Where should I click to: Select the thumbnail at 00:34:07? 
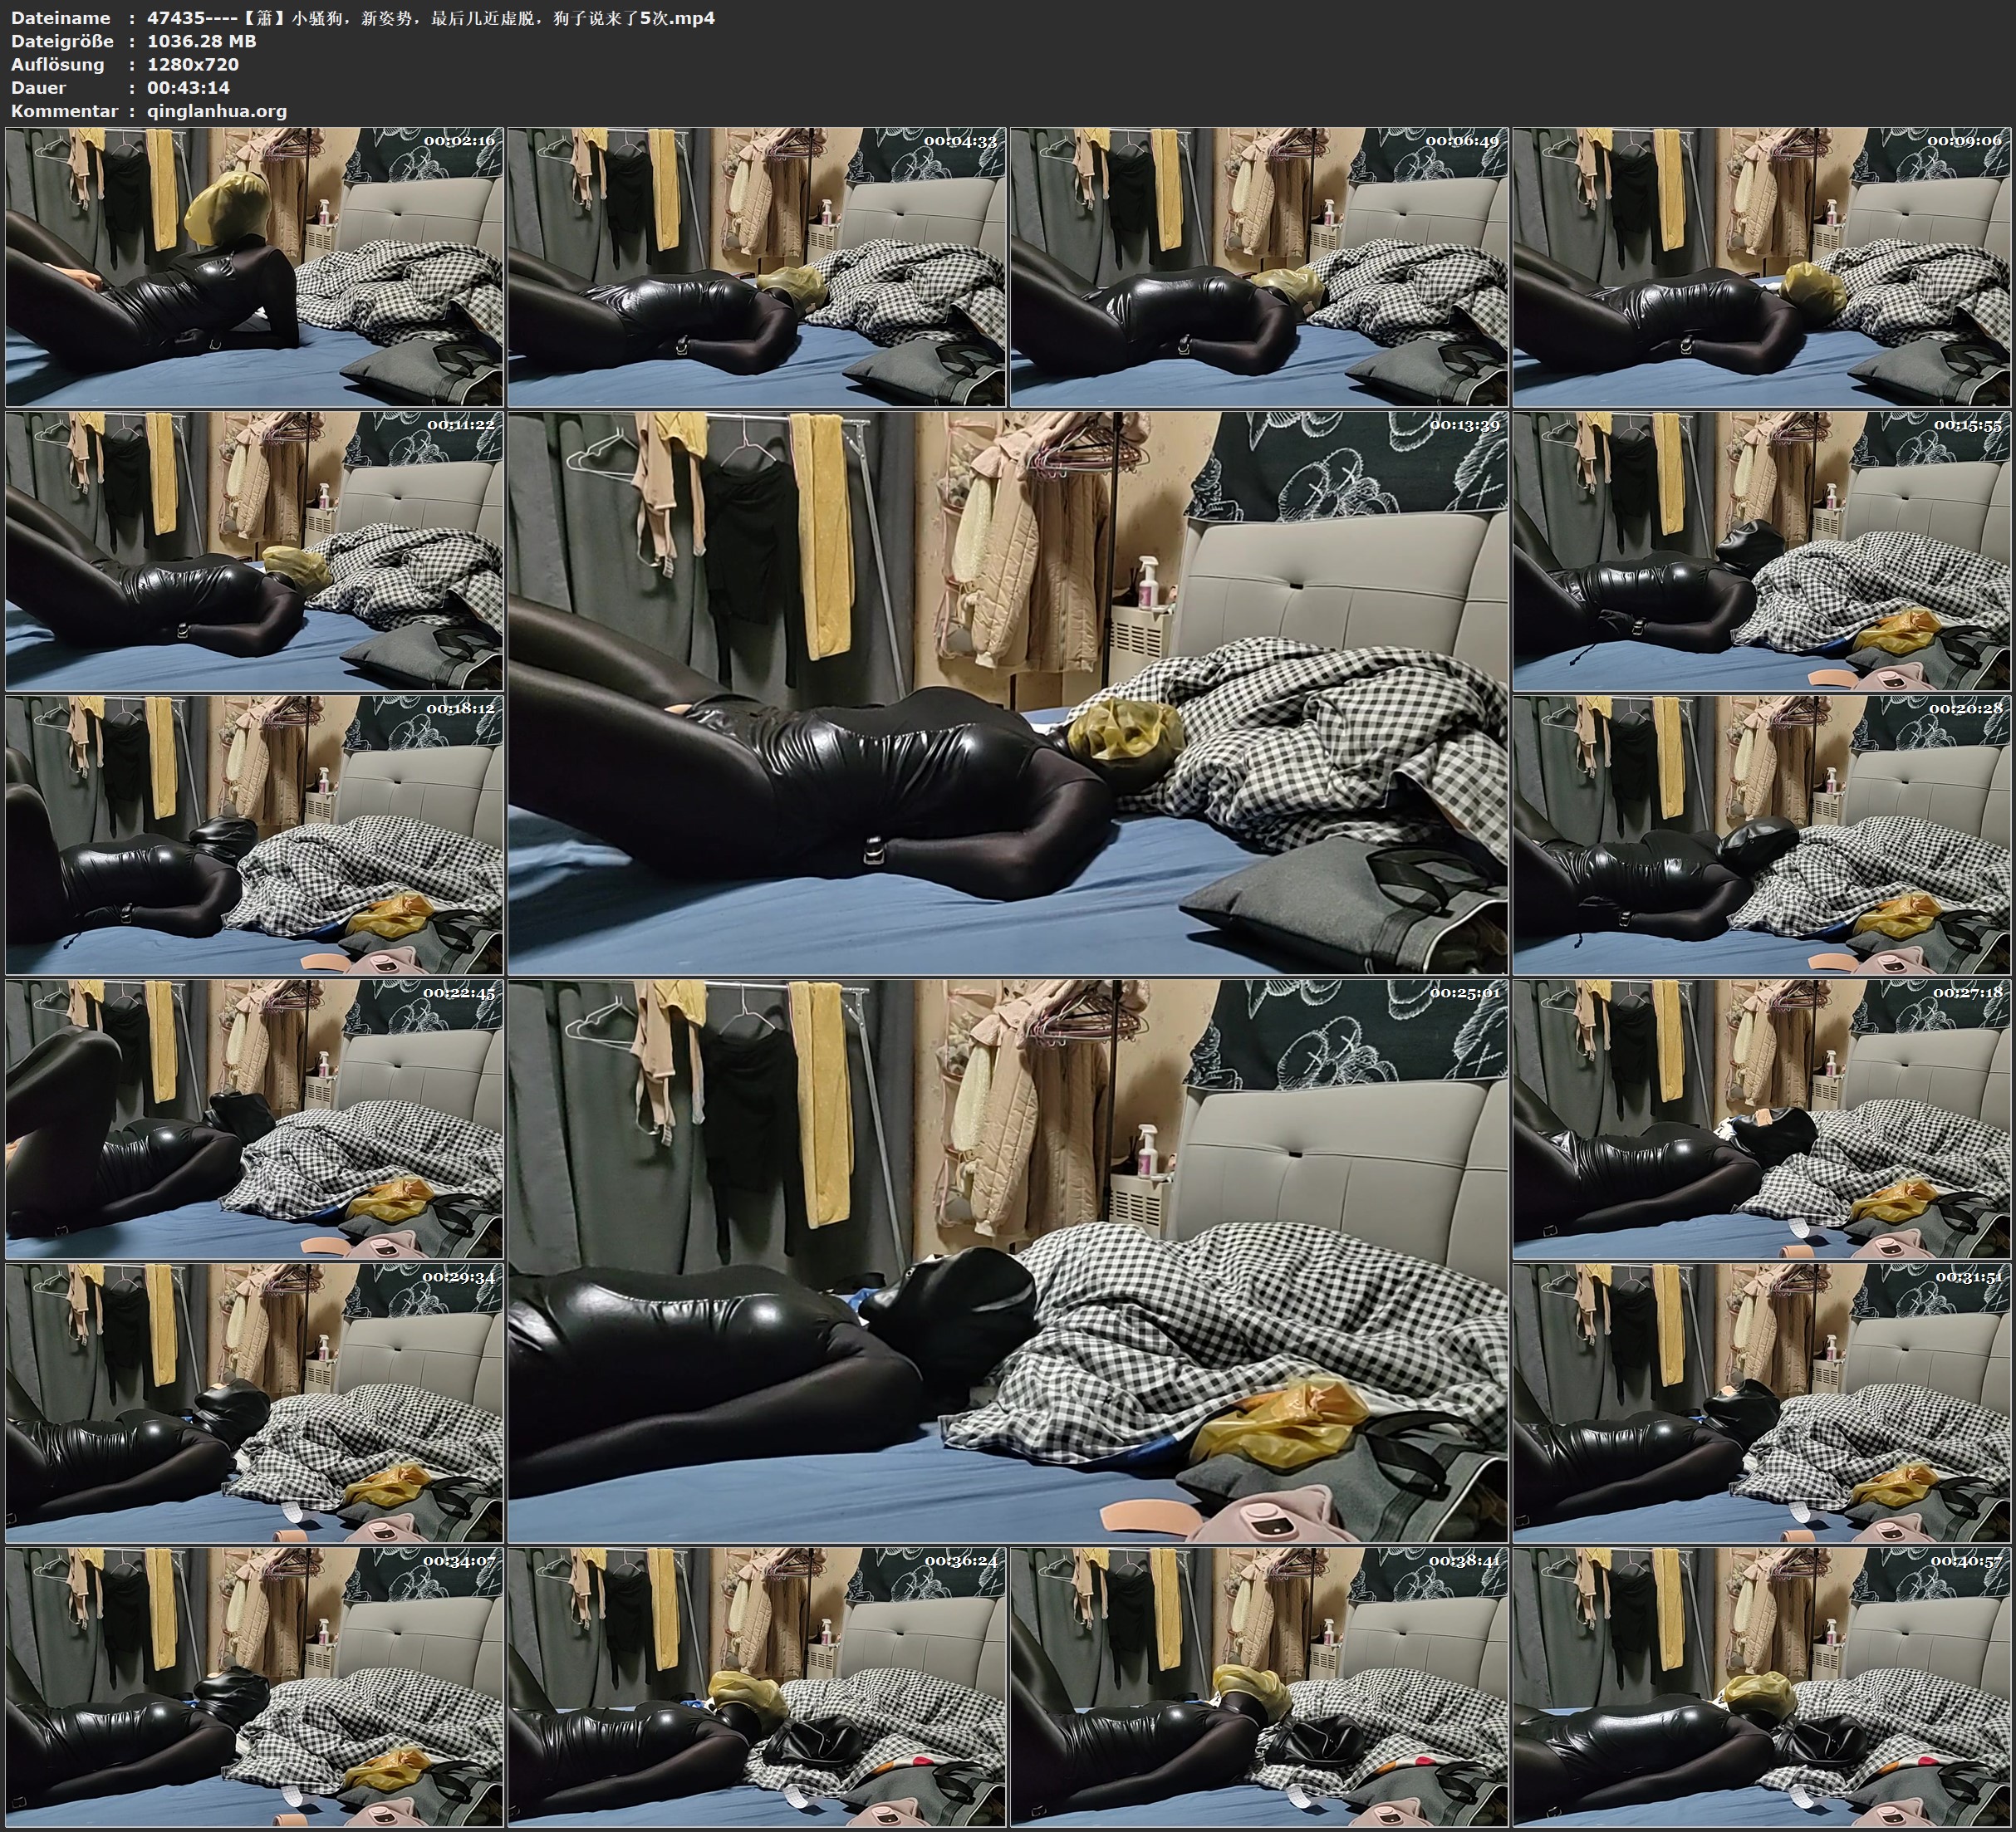(254, 1686)
